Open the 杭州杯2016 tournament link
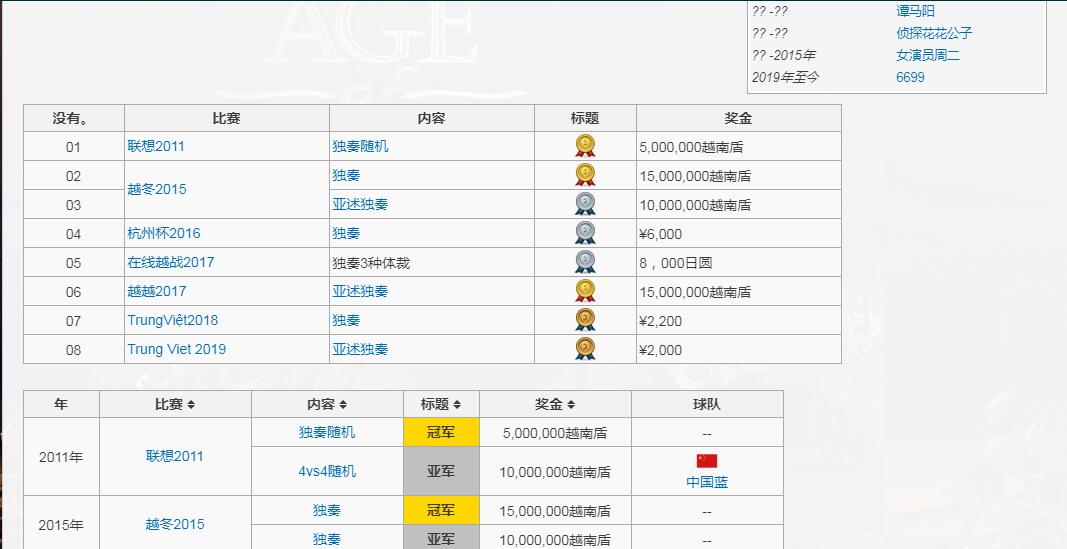1067x549 pixels. click(x=163, y=233)
